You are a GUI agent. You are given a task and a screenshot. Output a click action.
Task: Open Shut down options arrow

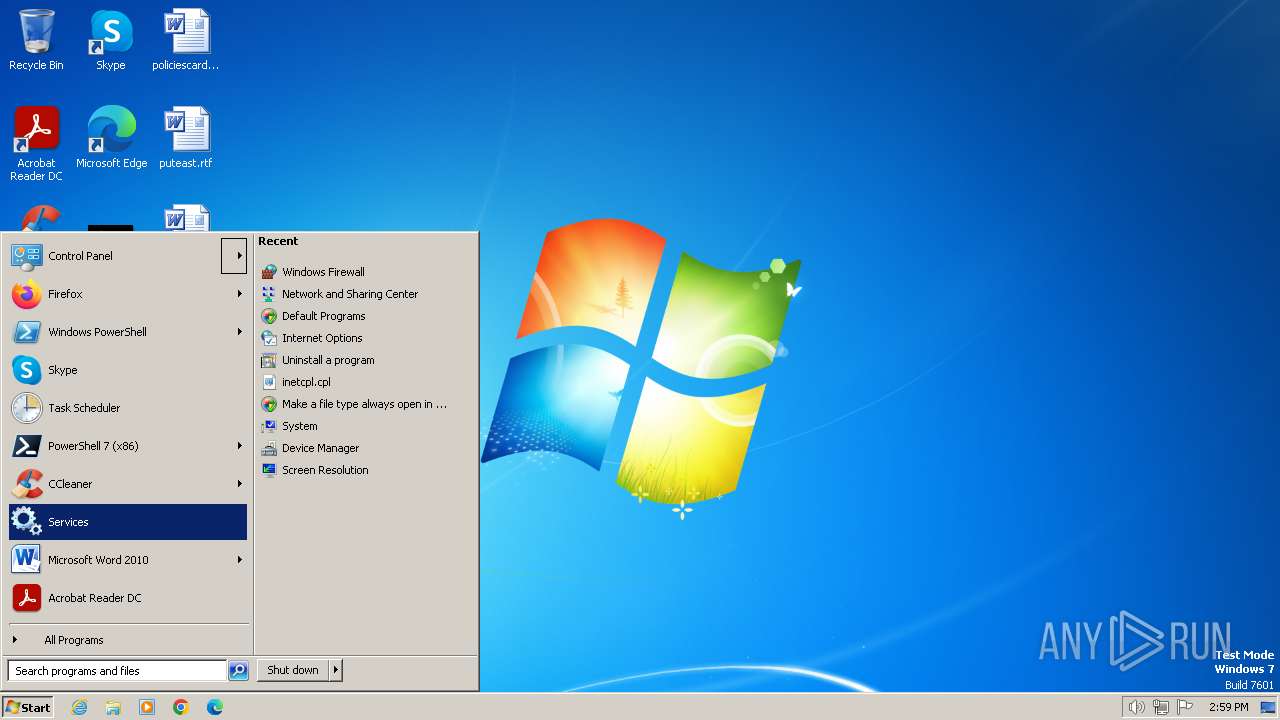(x=336, y=671)
